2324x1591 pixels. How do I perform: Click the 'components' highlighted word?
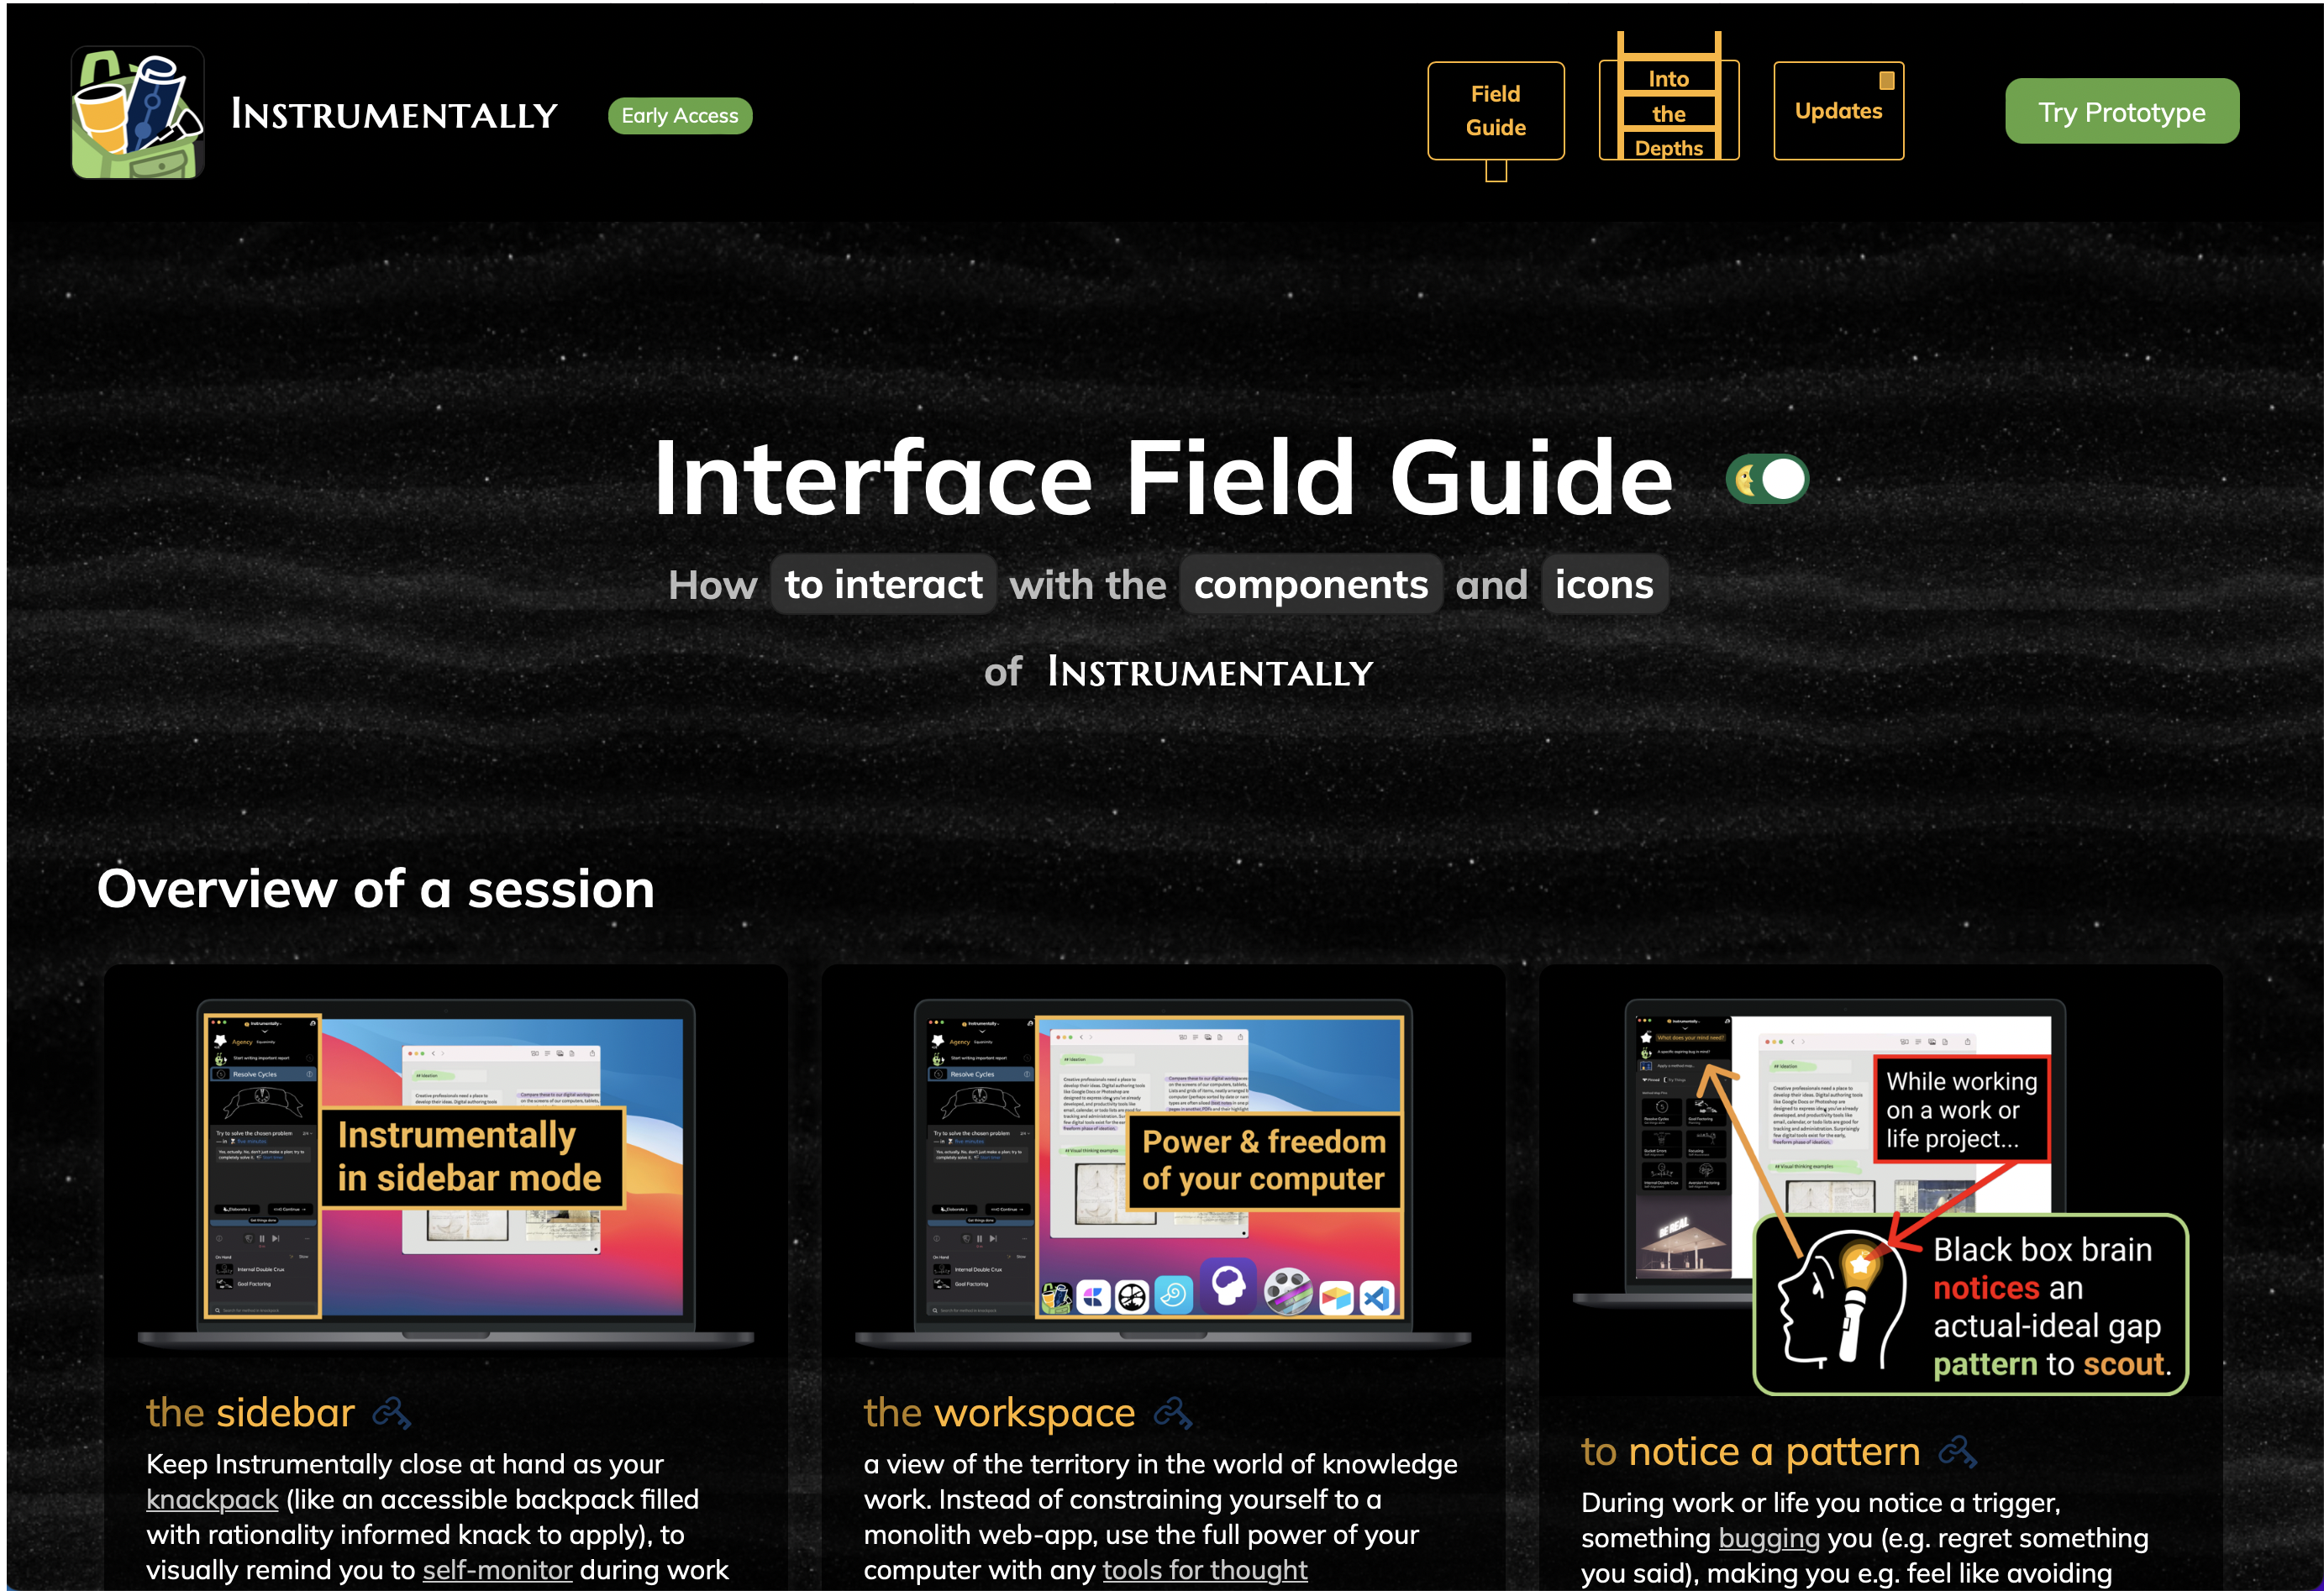[1310, 584]
